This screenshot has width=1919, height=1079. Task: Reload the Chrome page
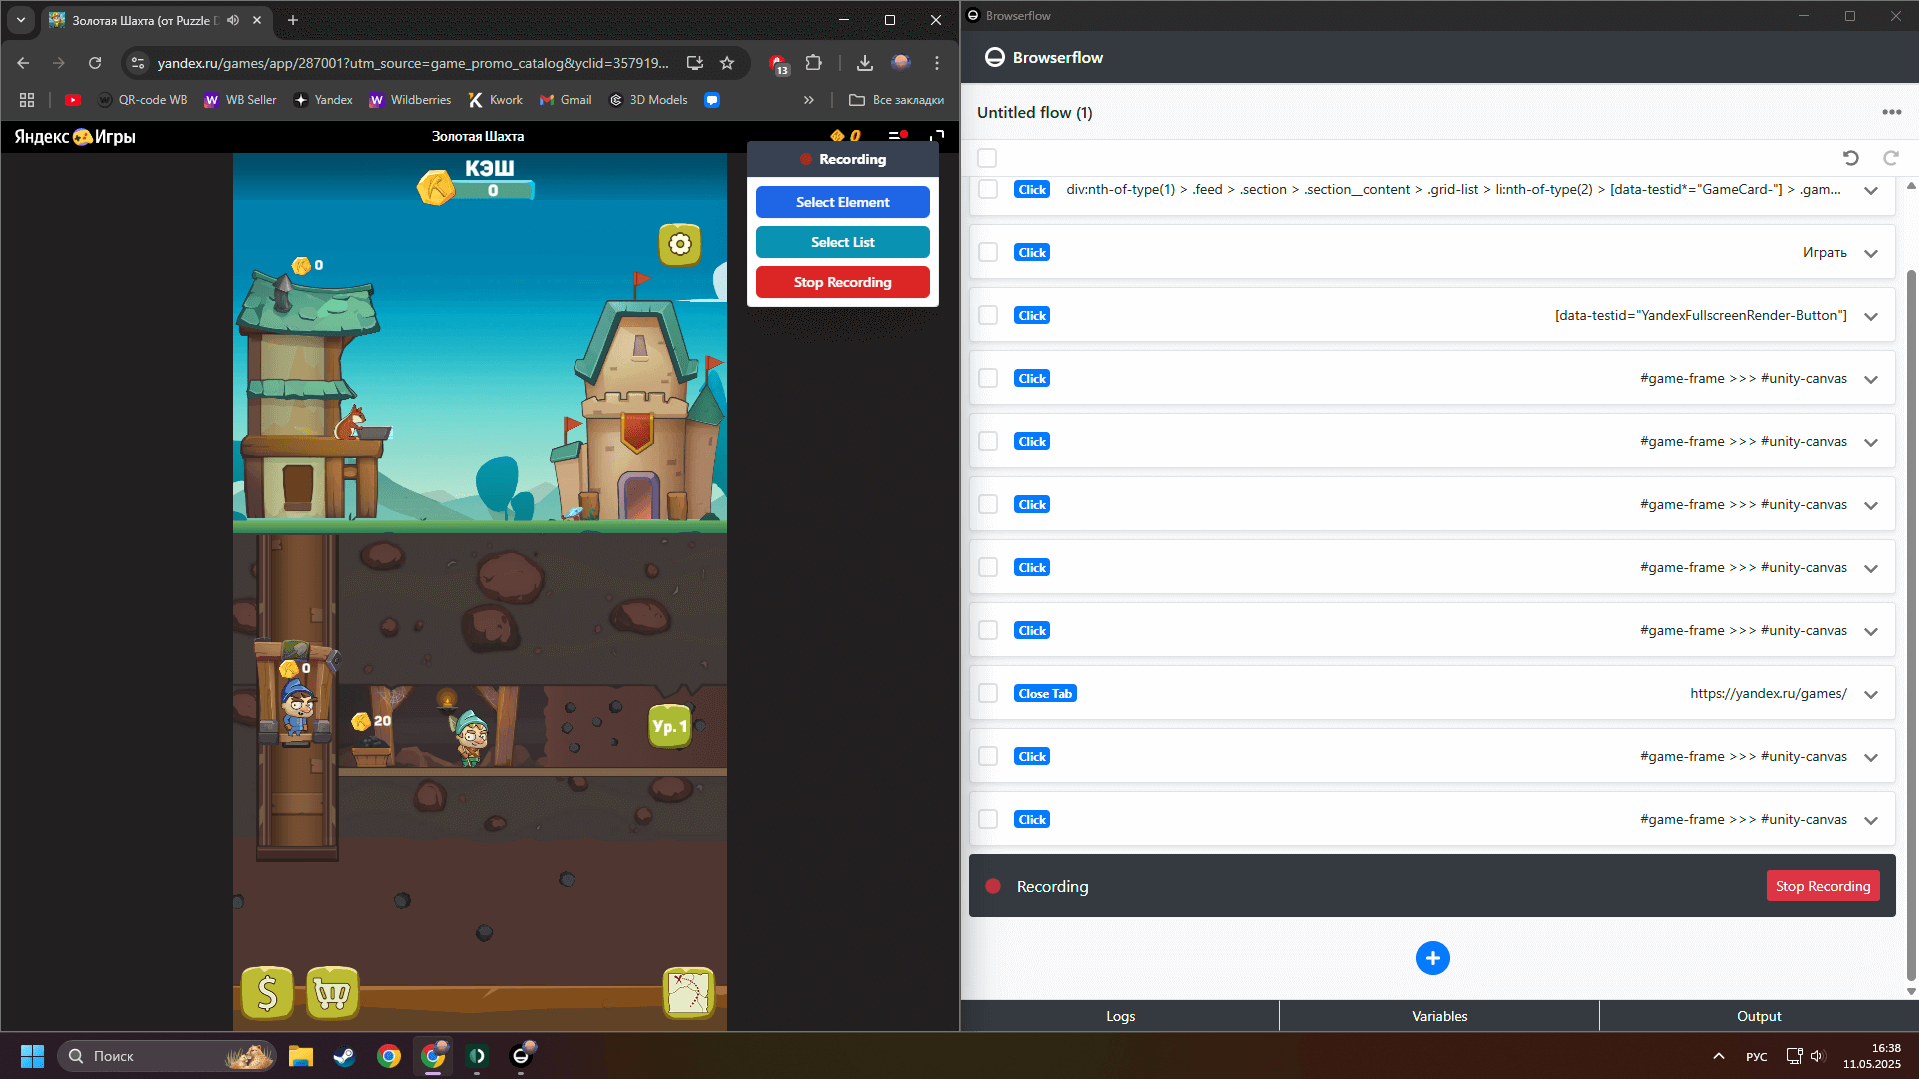coord(95,63)
